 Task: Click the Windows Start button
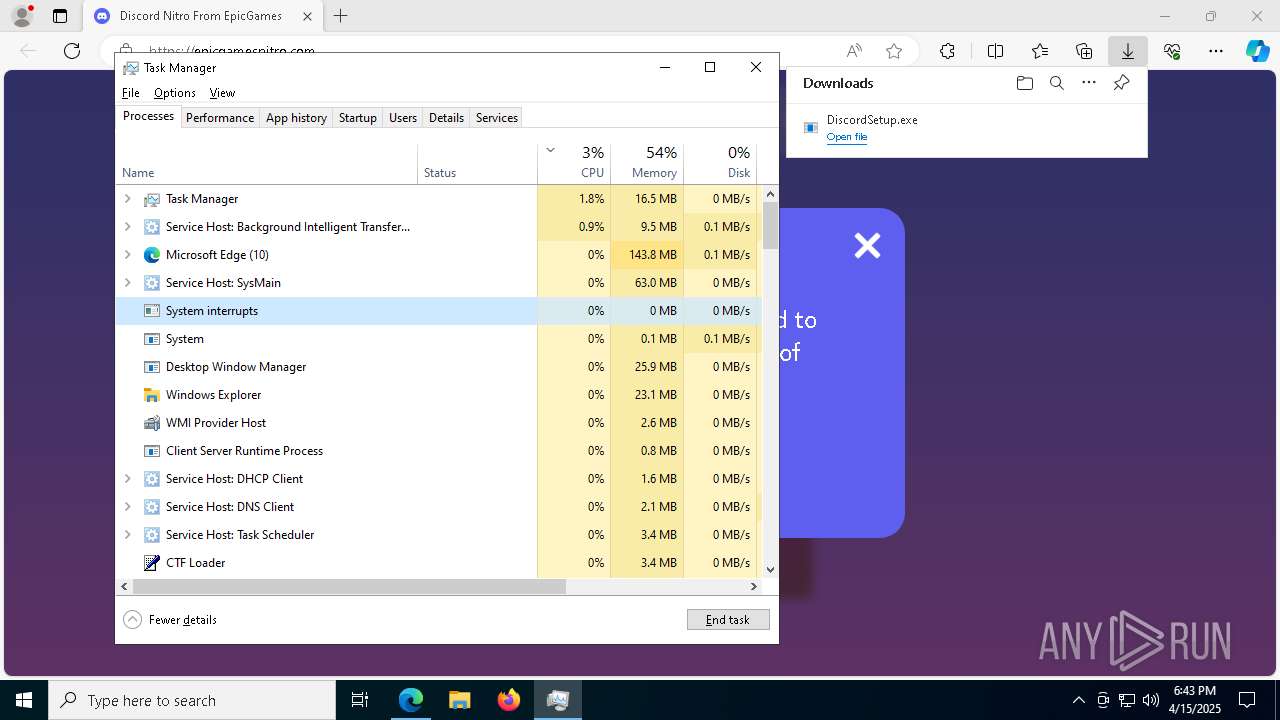(x=24, y=700)
